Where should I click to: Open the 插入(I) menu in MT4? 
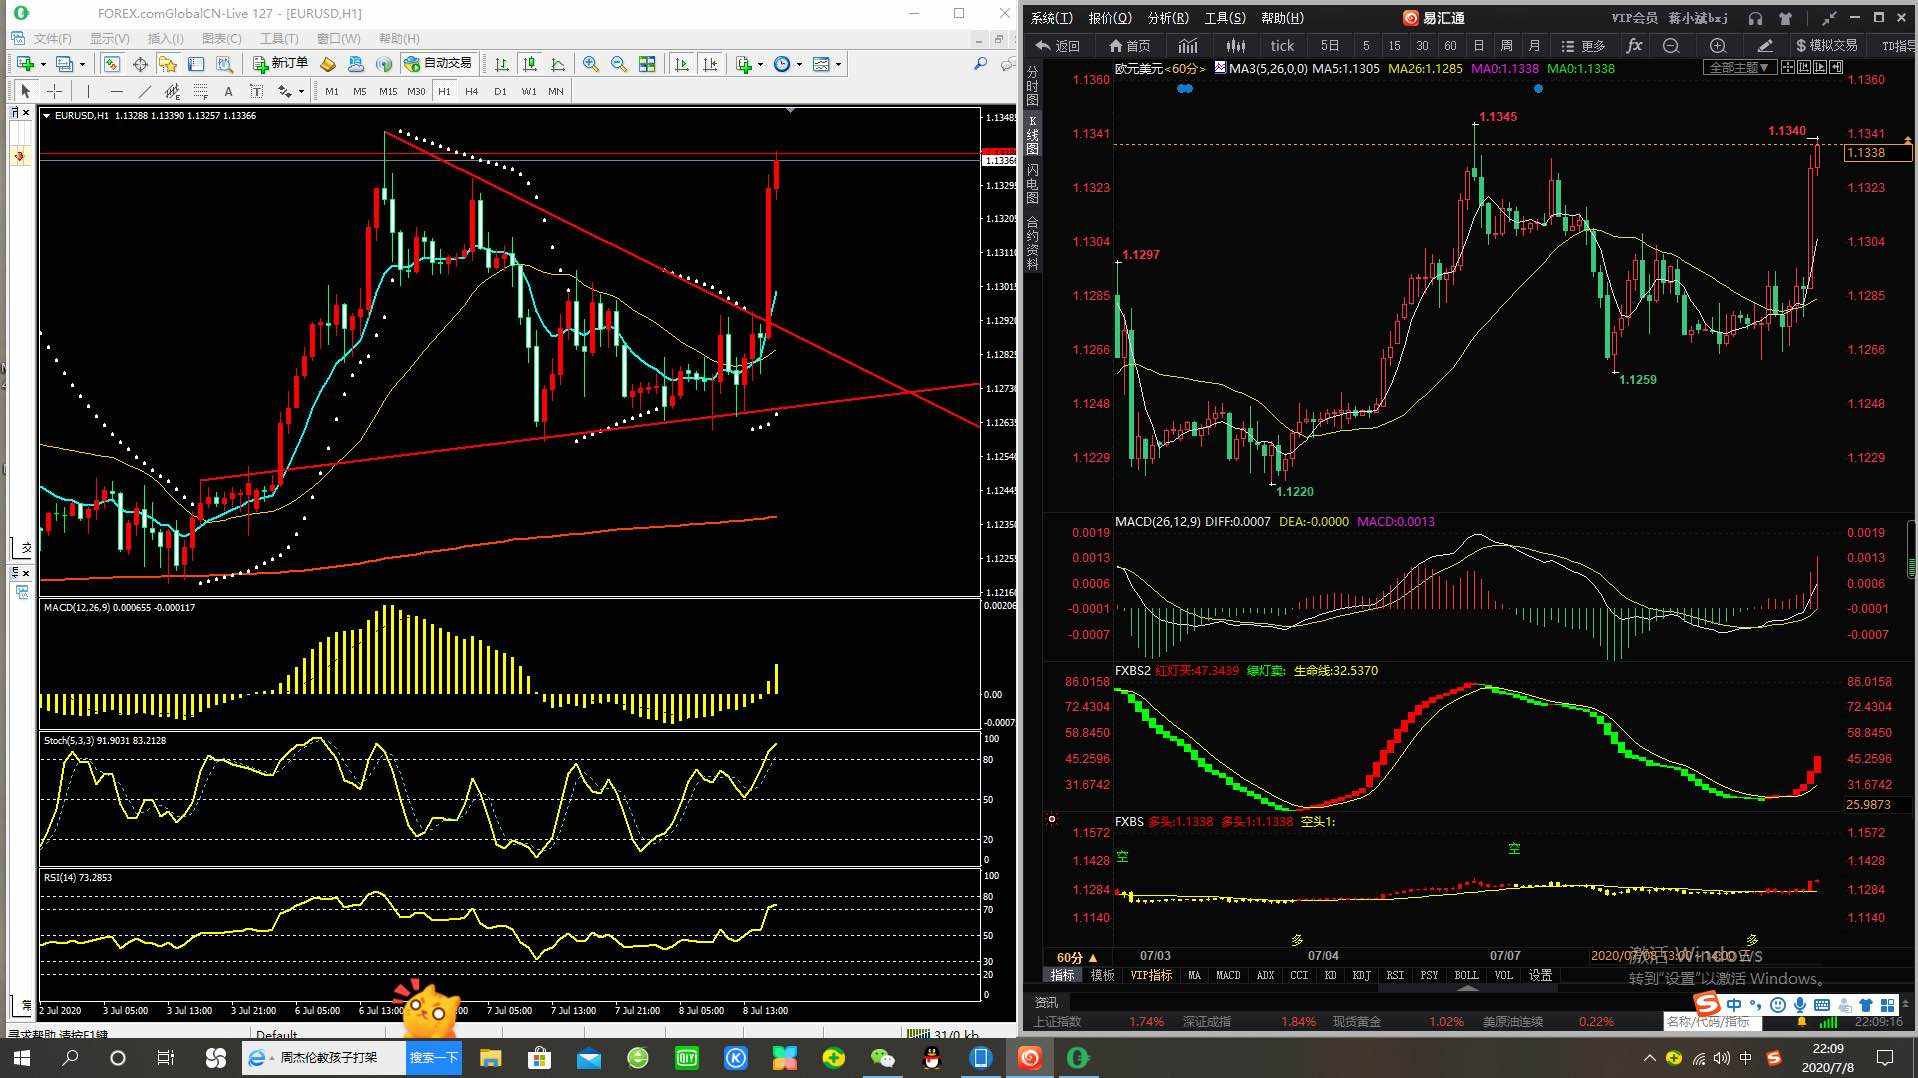click(x=165, y=38)
